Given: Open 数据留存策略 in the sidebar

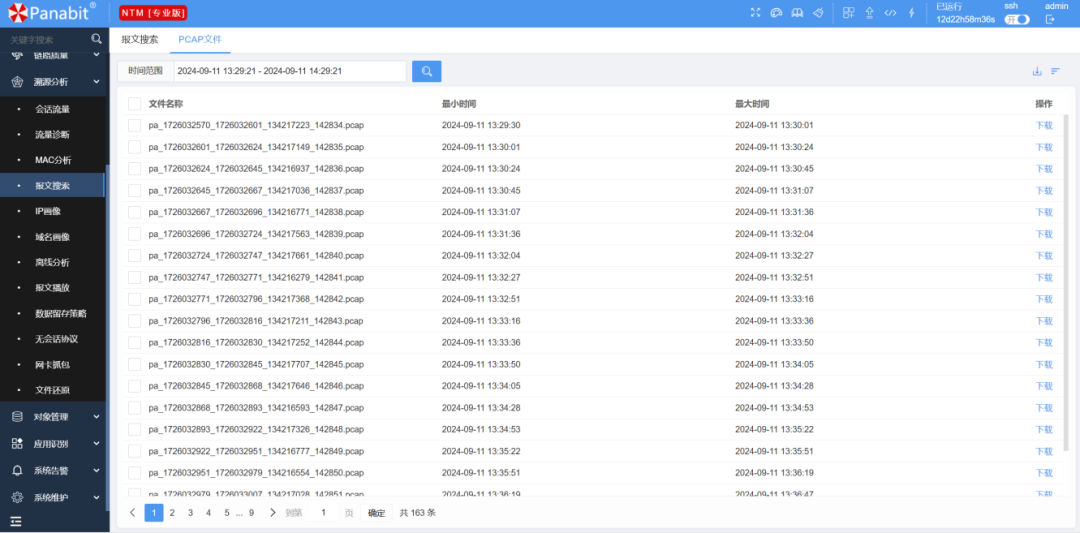Looking at the screenshot, I should pos(61,313).
